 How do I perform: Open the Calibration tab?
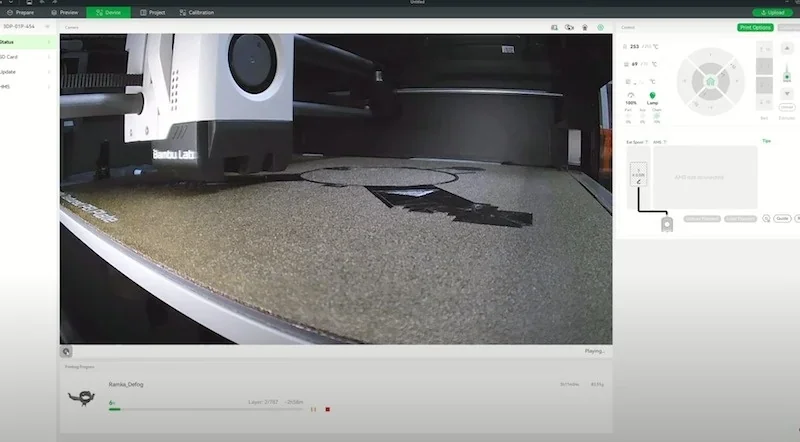197,12
